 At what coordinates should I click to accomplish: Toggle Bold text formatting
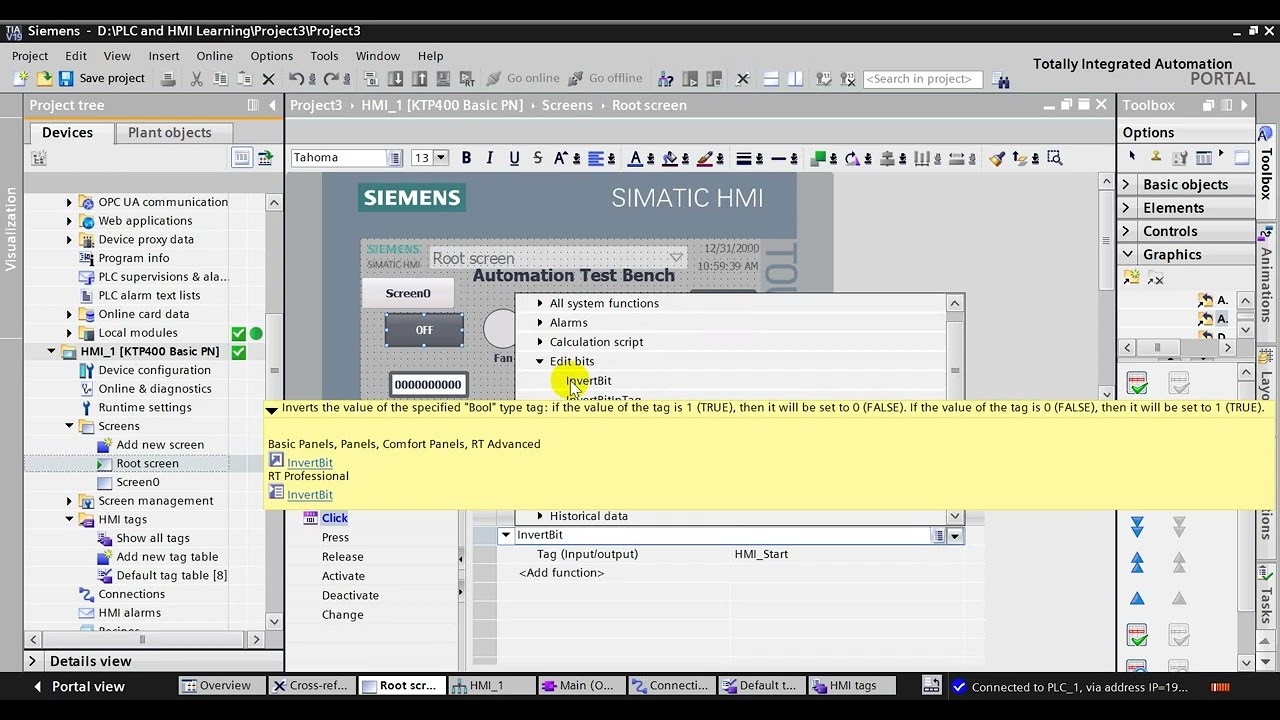point(466,158)
